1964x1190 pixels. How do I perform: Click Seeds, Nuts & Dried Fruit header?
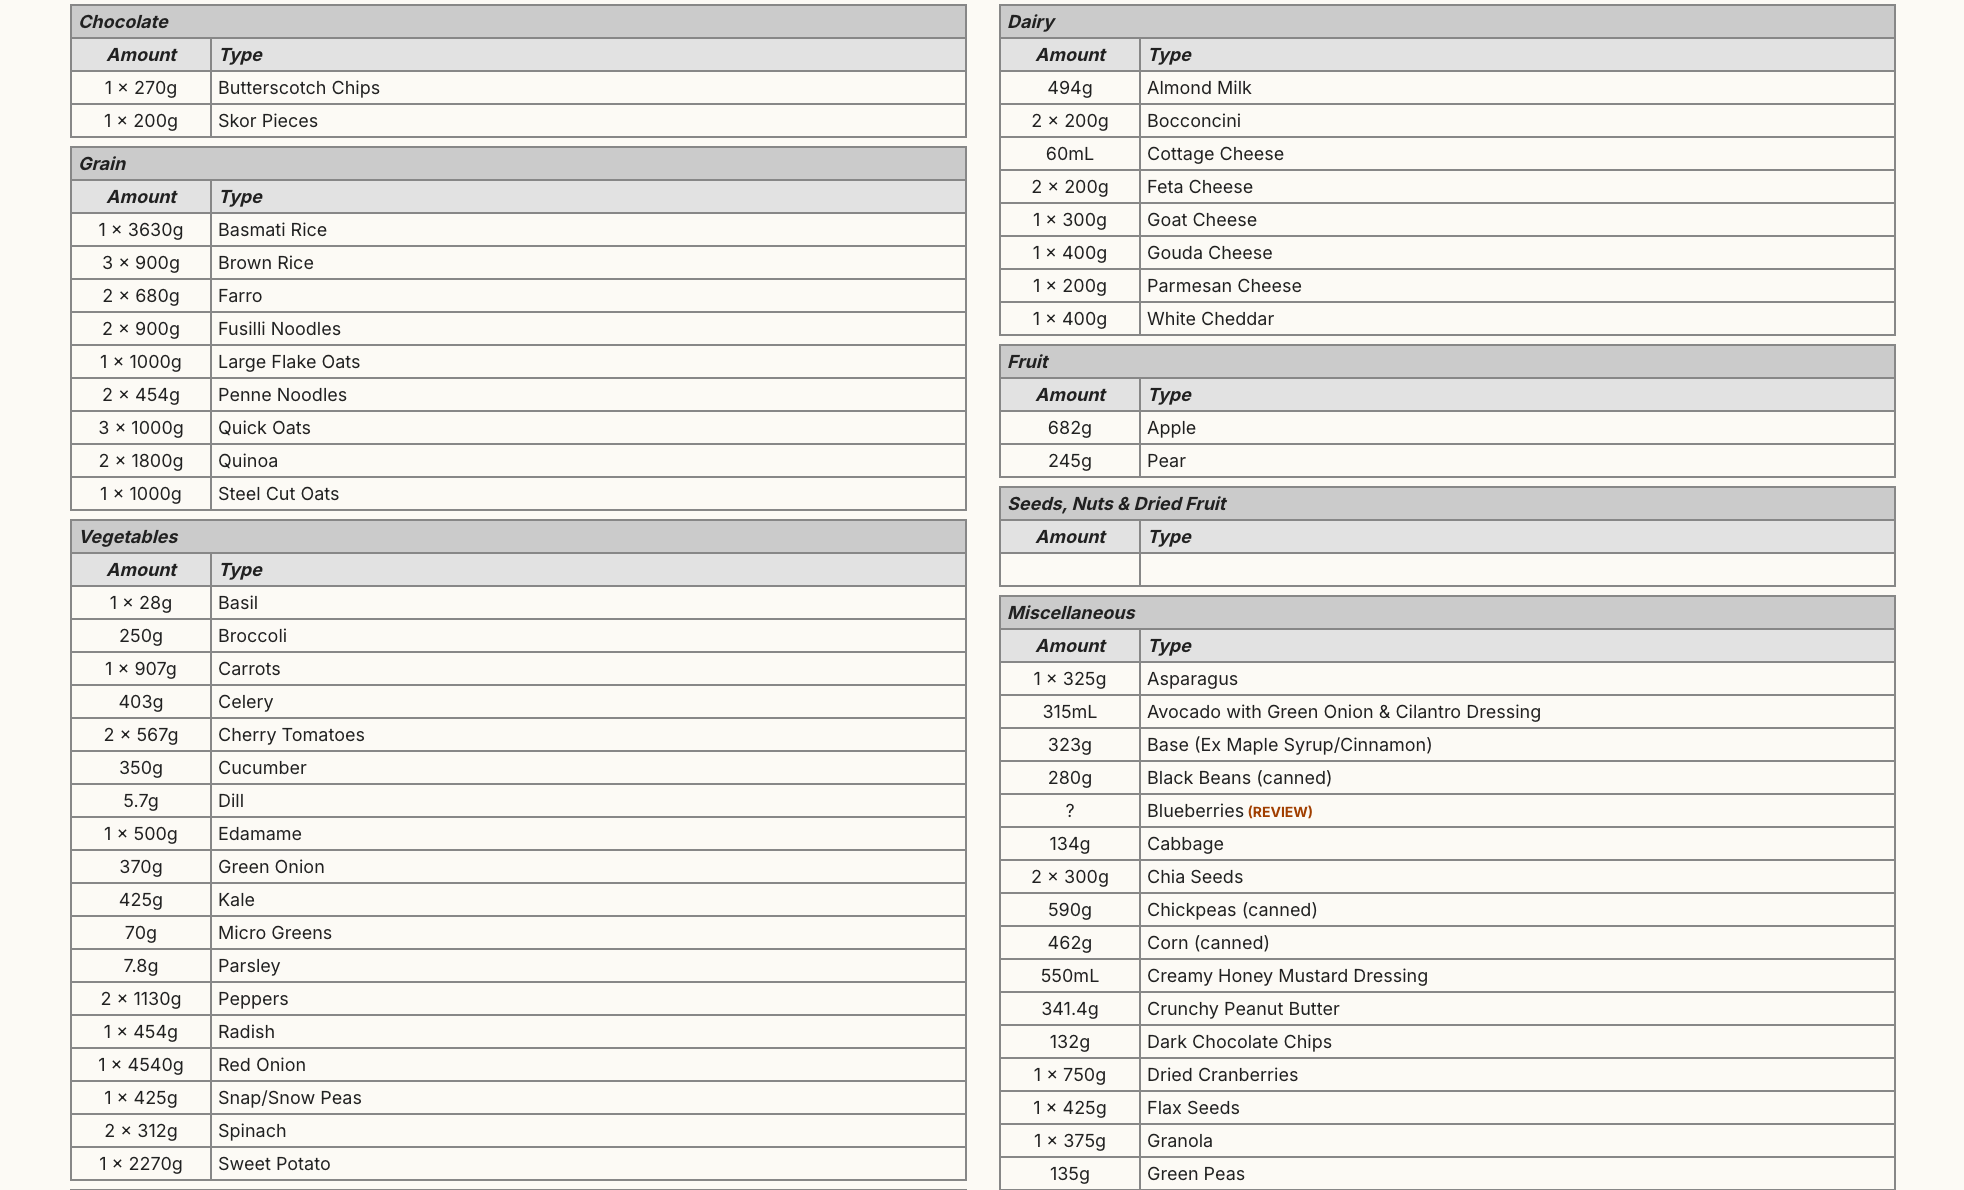click(1447, 504)
